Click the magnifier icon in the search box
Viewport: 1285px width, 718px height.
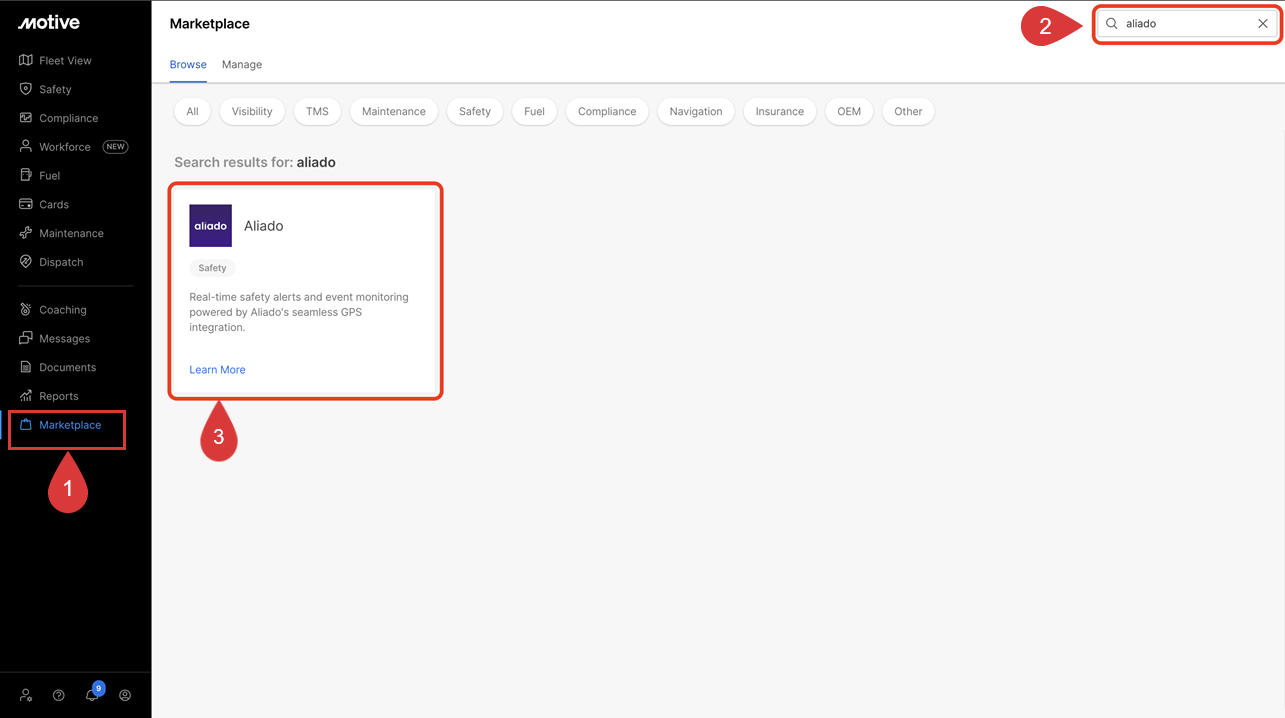pos(1111,23)
